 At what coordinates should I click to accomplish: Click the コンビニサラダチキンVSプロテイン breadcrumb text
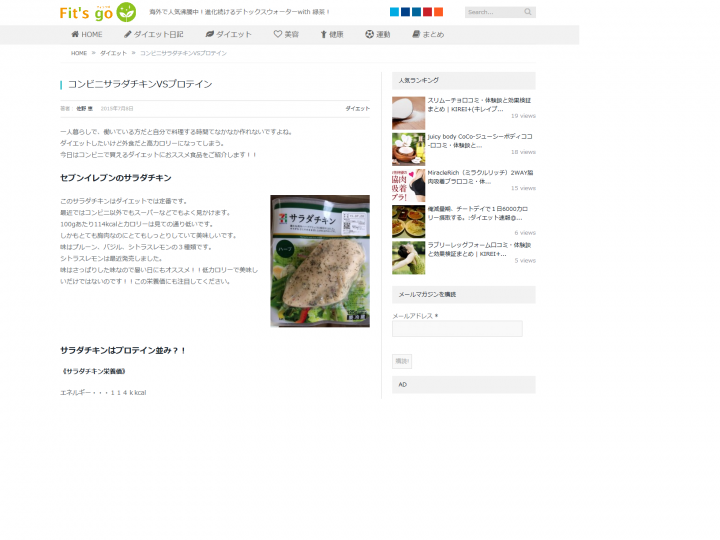183,53
